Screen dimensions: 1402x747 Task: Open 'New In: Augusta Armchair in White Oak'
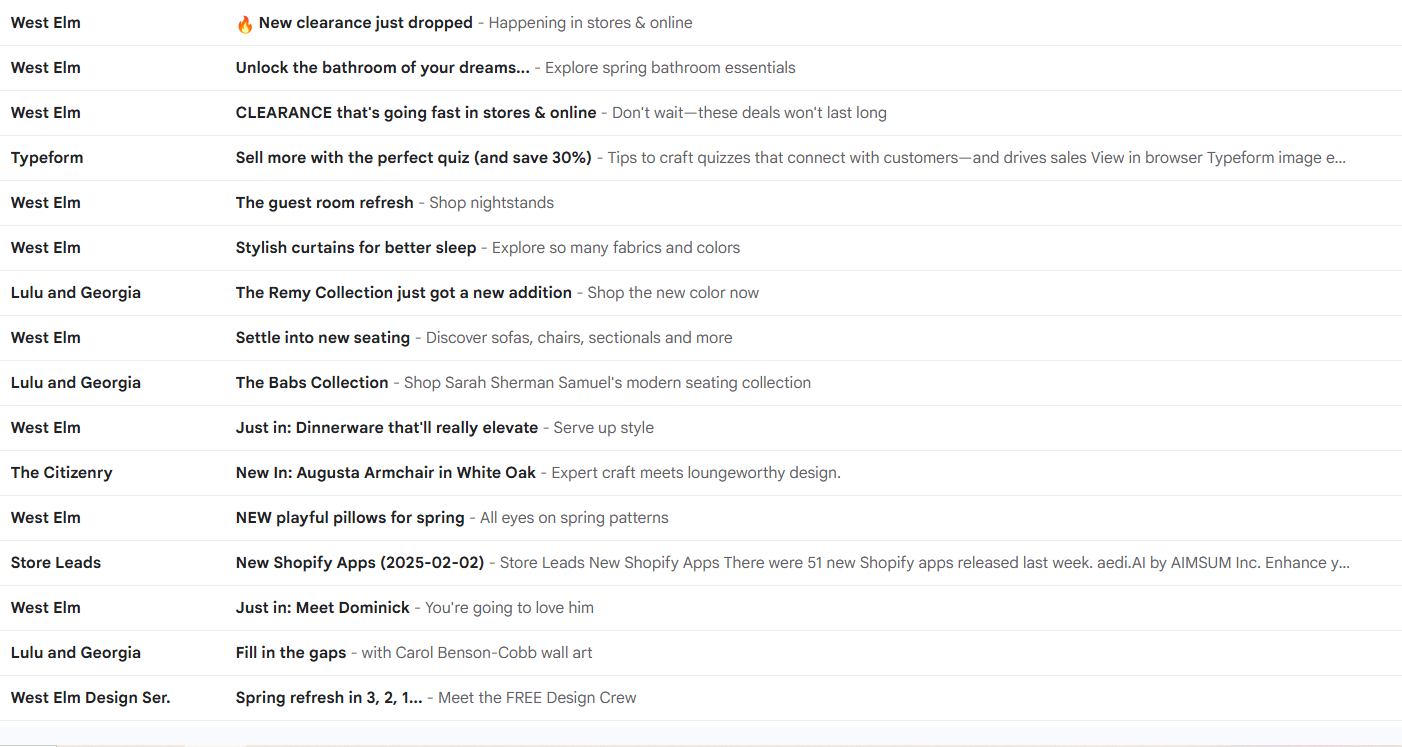click(x=386, y=473)
